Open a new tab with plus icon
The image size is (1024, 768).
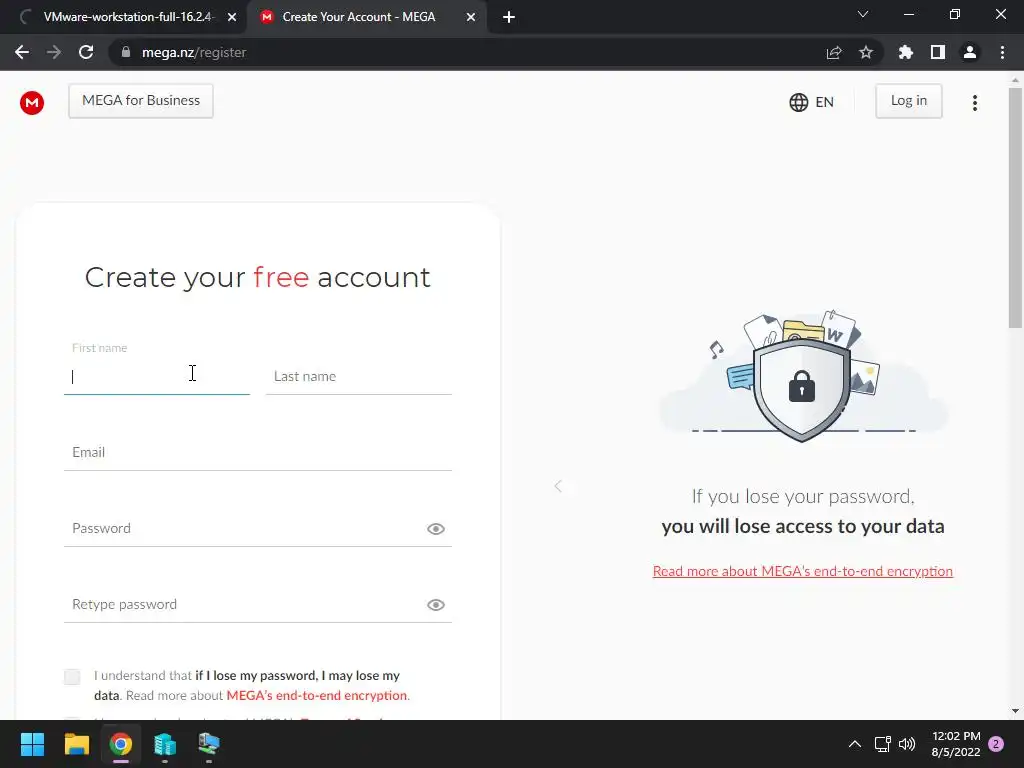[x=509, y=17]
